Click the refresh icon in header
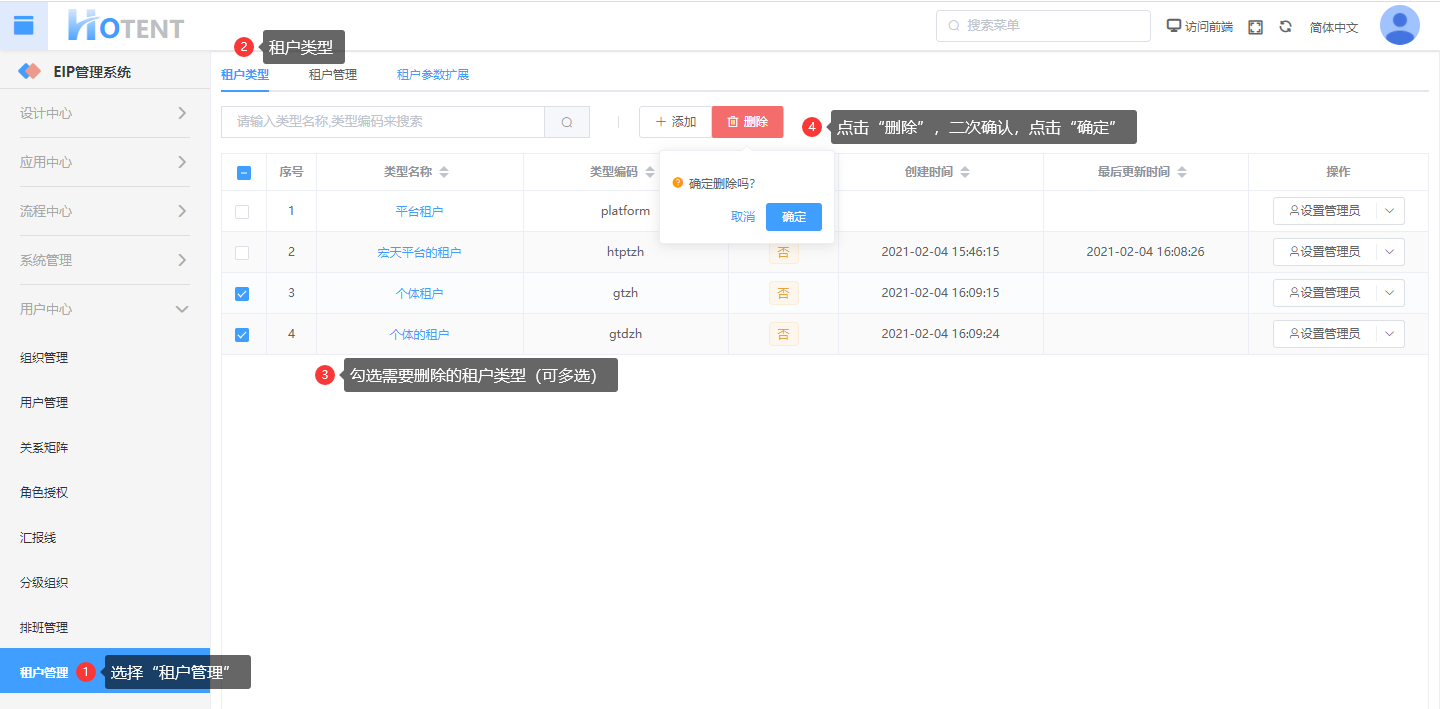This screenshot has width=1440, height=709. [x=1286, y=27]
